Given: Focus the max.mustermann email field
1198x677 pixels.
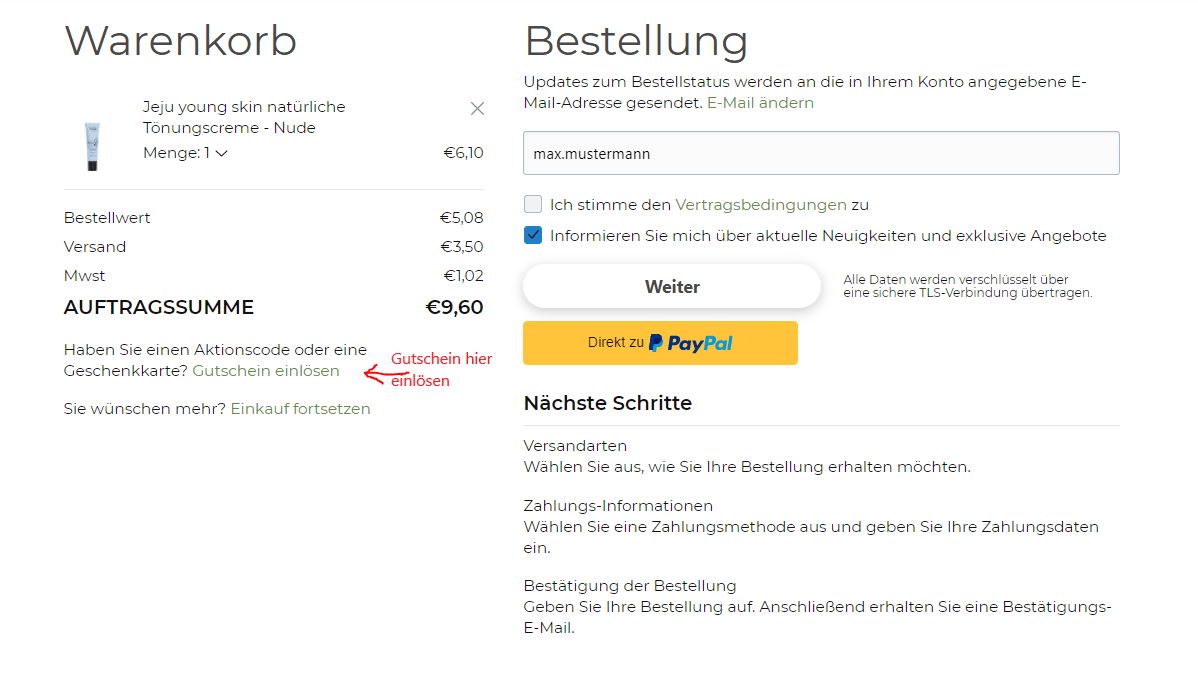Looking at the screenshot, I should [x=821, y=153].
